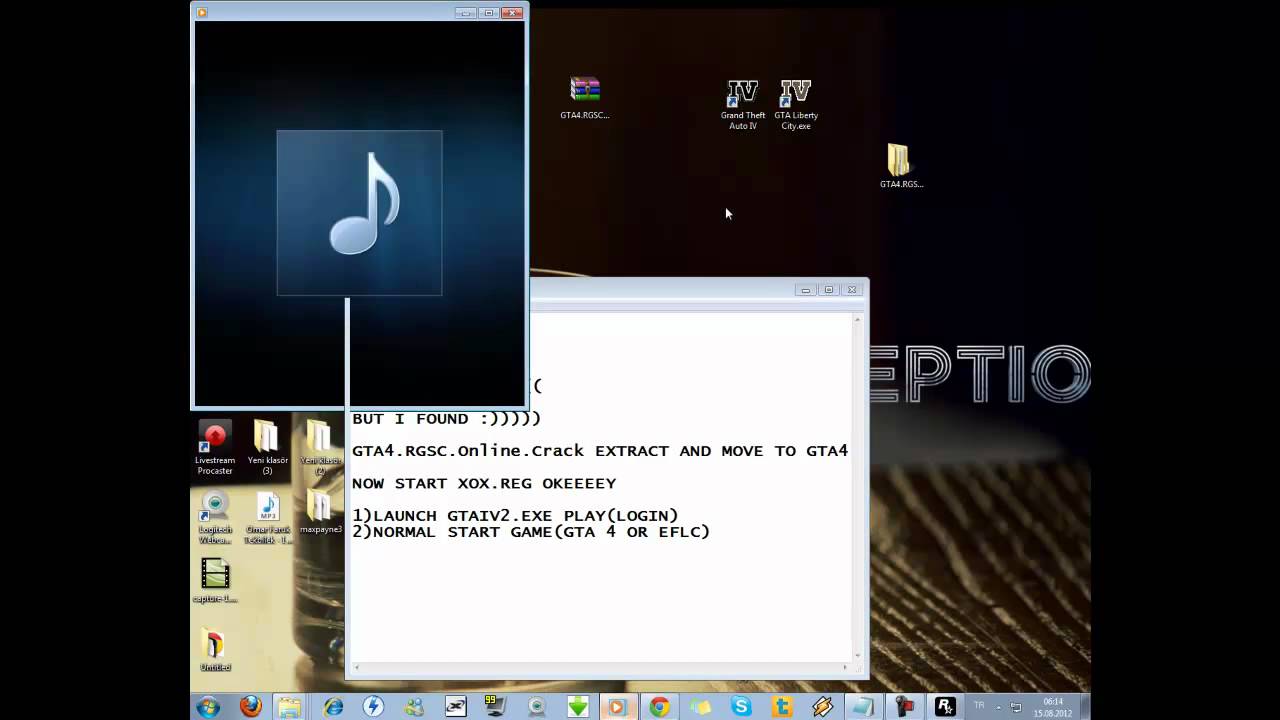Launch Internet Explorer from the taskbar
Viewport: 1280px width, 720px height.
coord(333,707)
